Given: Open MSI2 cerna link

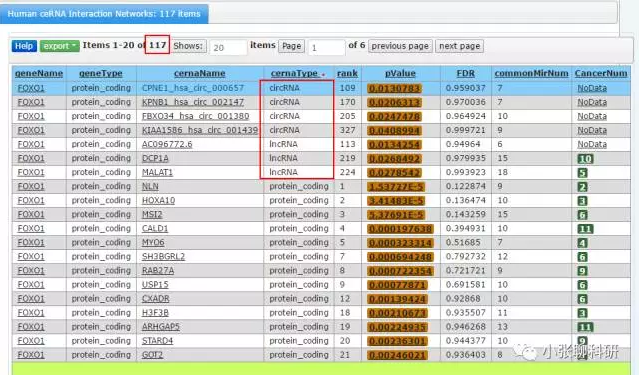Looking at the screenshot, I should coord(152,214).
